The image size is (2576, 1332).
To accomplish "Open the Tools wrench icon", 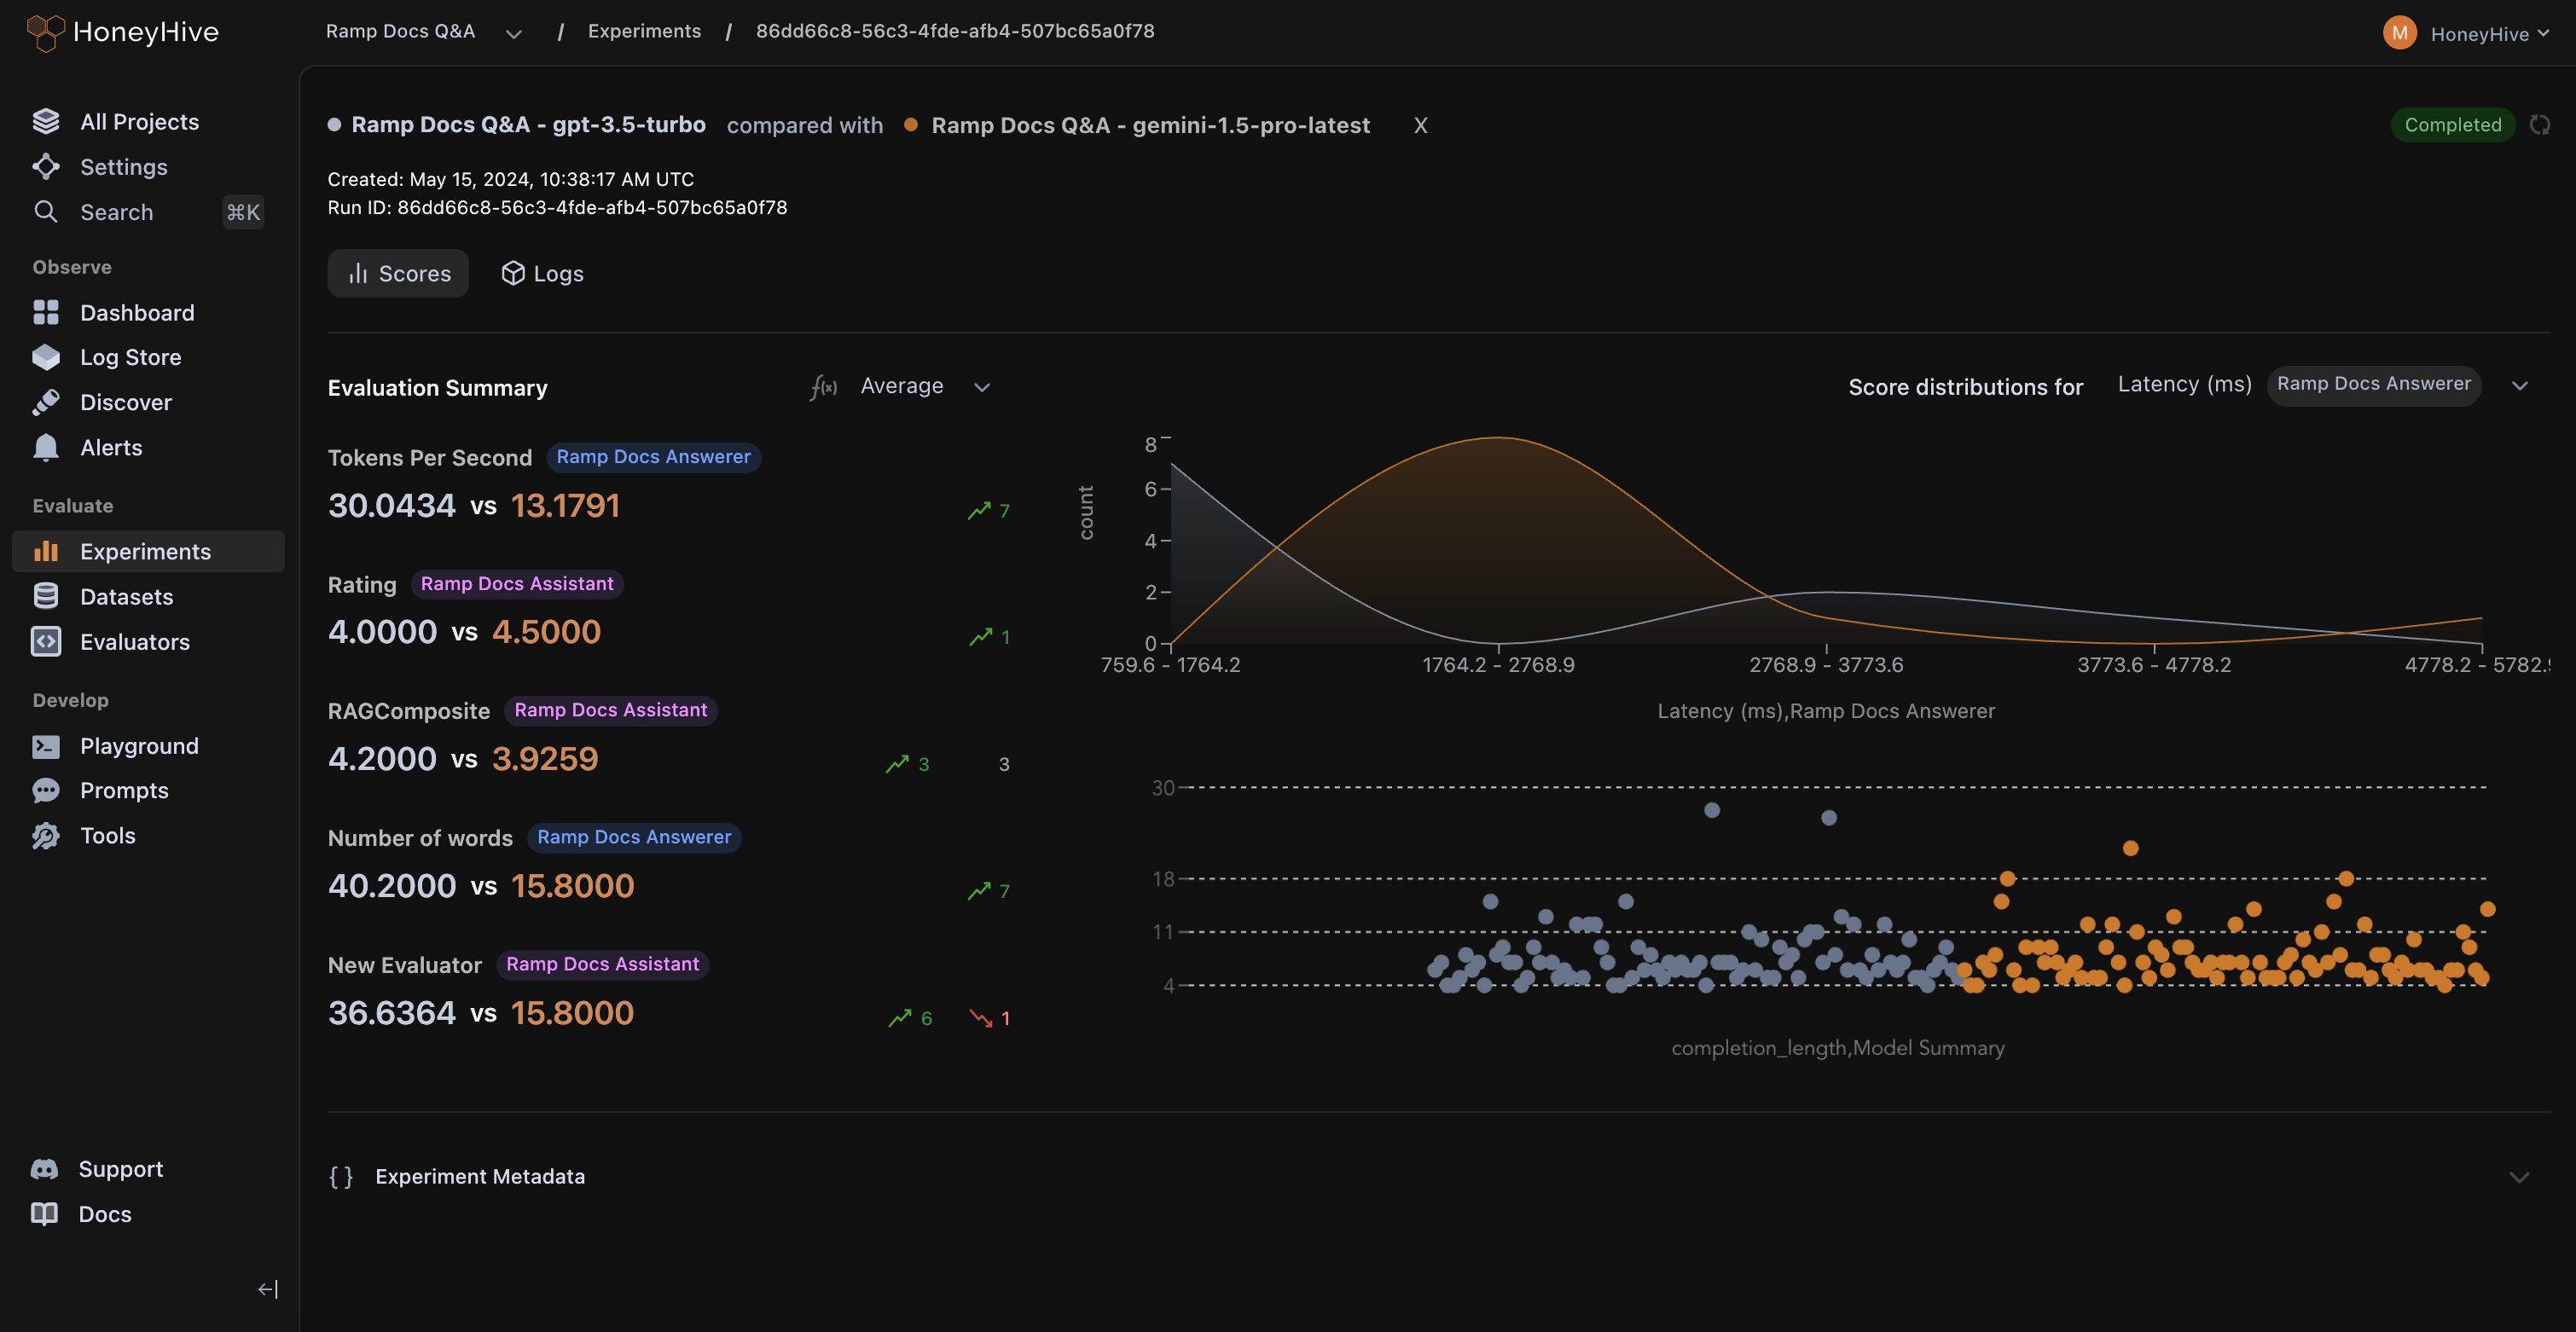I will [x=46, y=835].
